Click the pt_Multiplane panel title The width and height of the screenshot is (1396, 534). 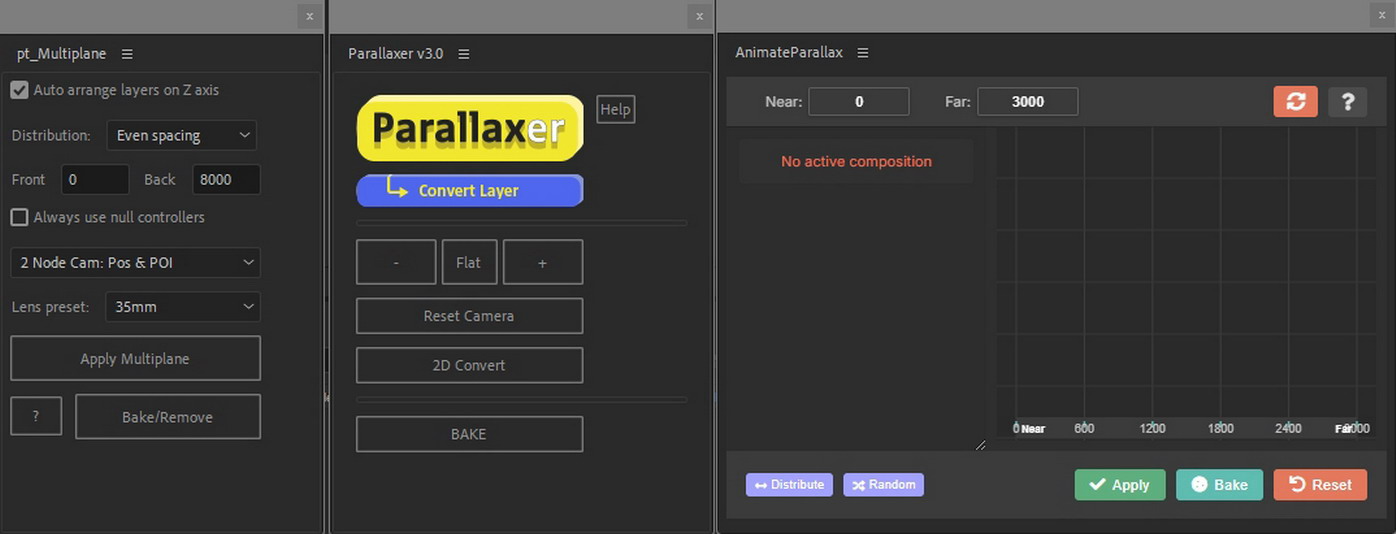(x=61, y=54)
